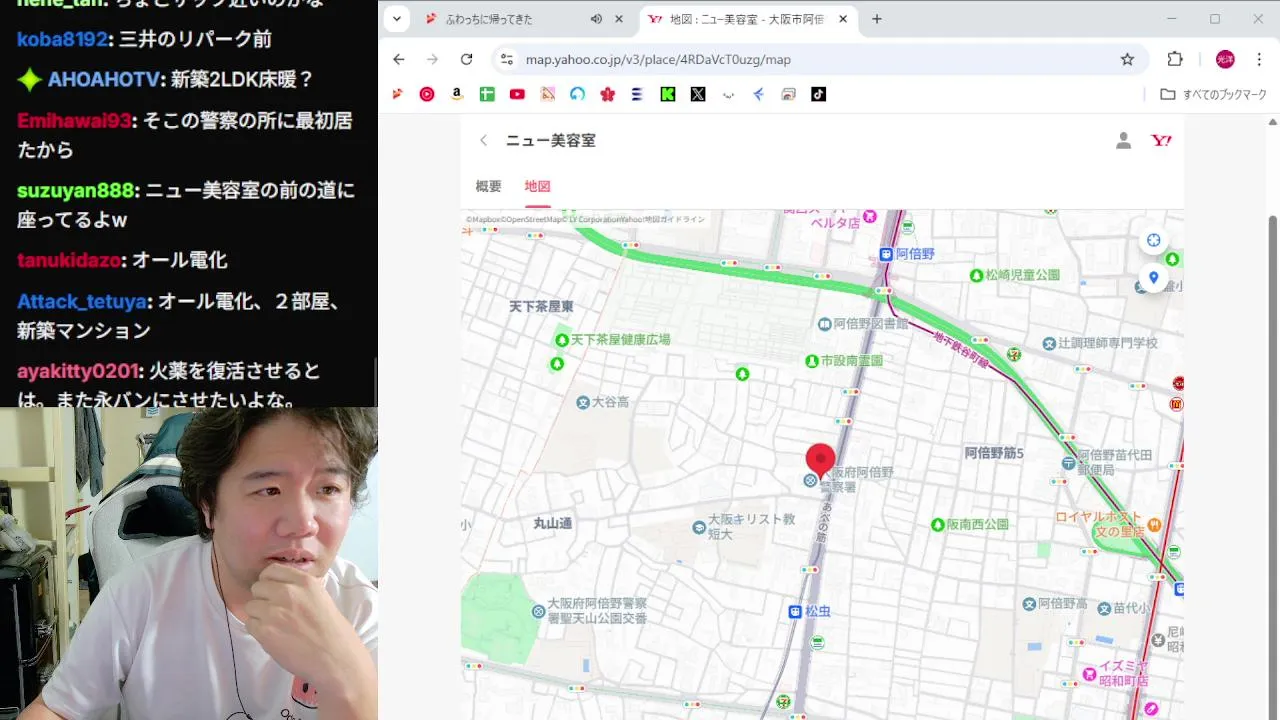Click 天下茶屋健康広場 on the map
Viewport: 1280px width, 720px height.
click(620, 340)
